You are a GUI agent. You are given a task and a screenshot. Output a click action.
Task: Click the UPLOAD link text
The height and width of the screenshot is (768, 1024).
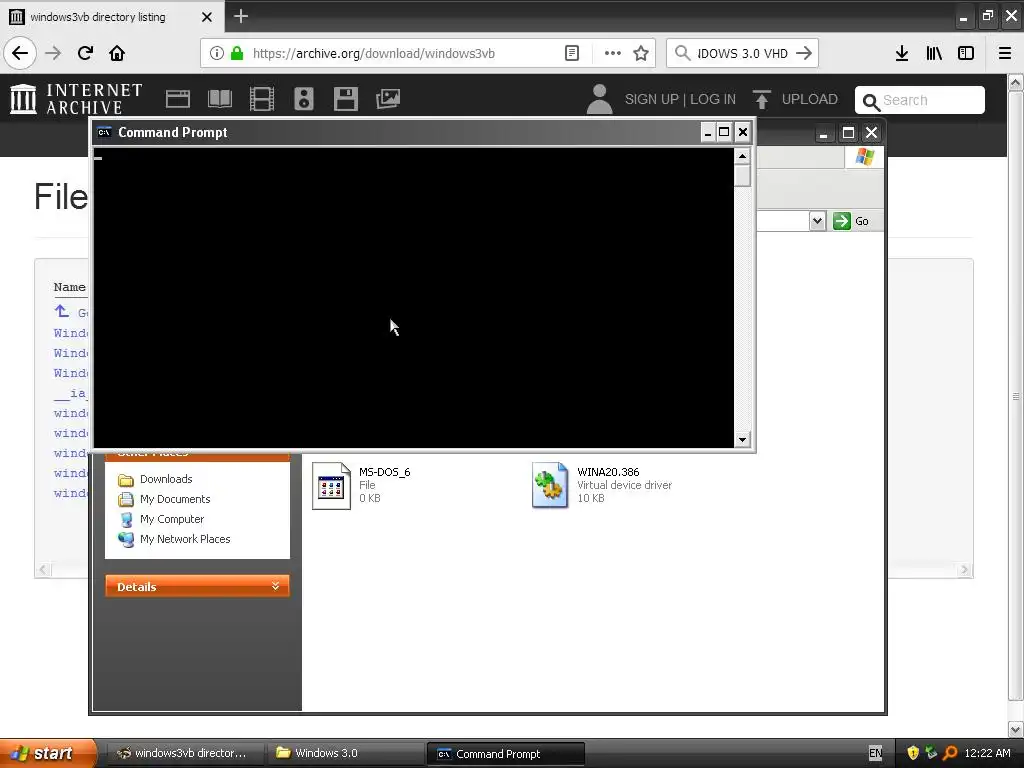810,99
